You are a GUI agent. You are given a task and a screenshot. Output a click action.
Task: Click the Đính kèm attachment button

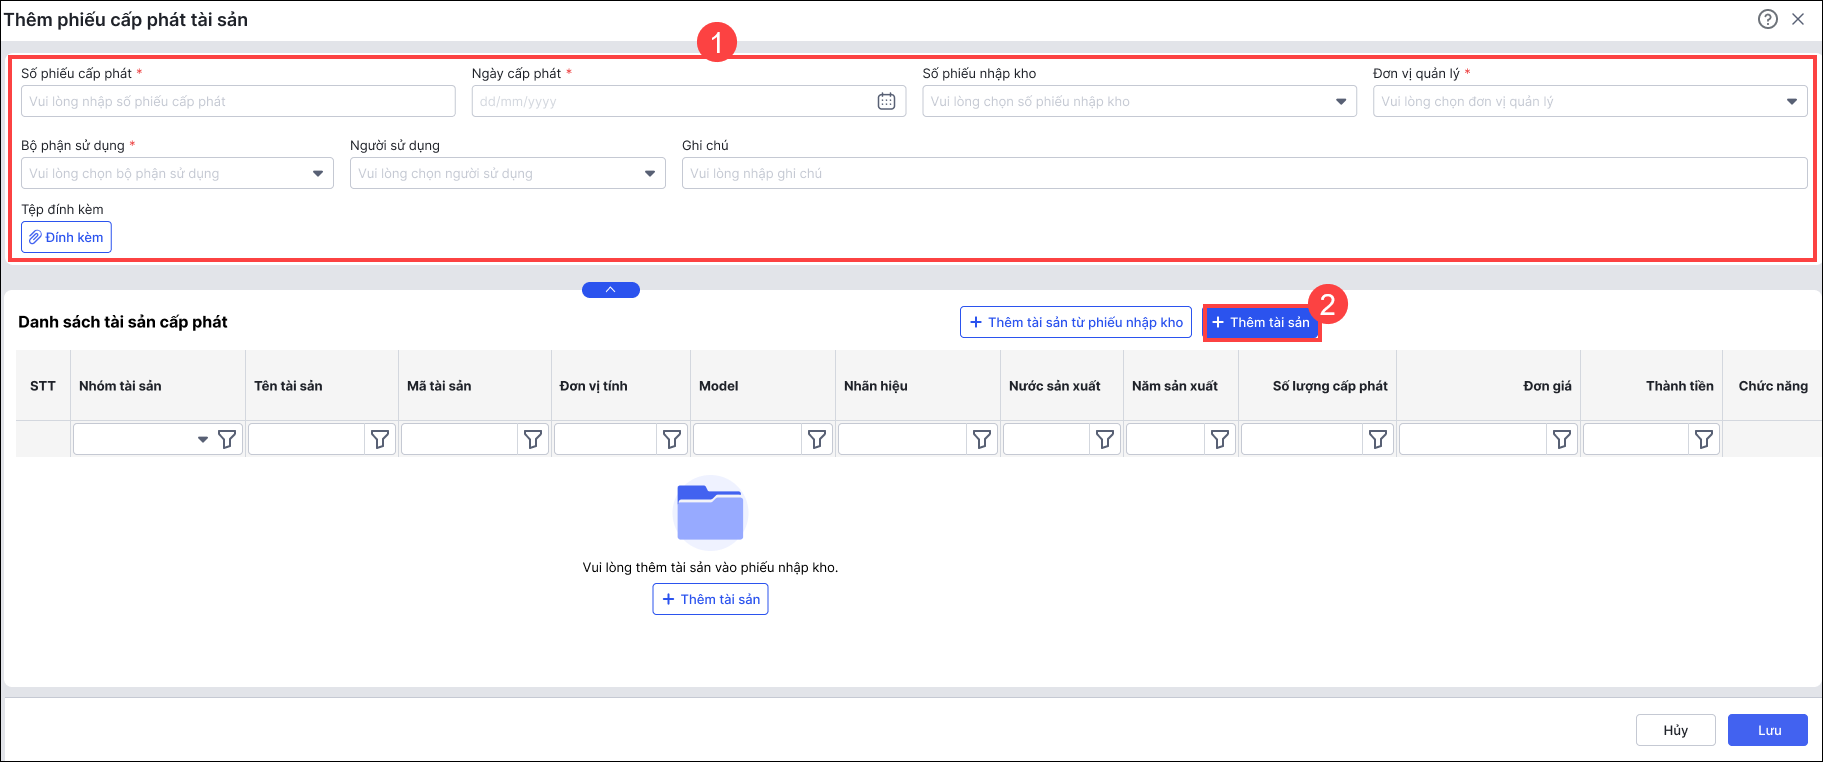coord(66,237)
